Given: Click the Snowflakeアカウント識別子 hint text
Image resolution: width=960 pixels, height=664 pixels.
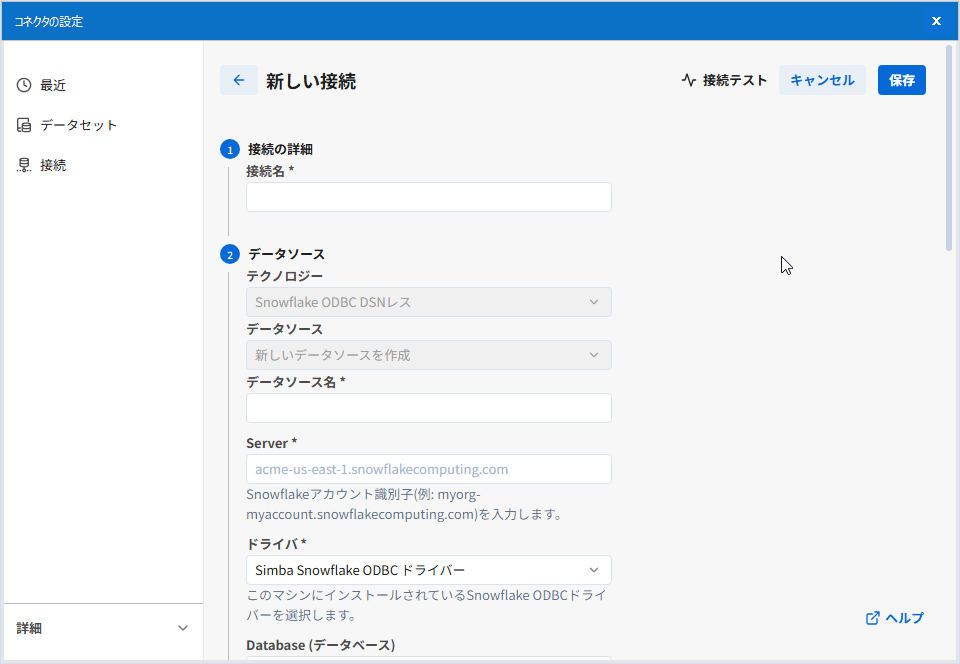Looking at the screenshot, I should [x=404, y=504].
